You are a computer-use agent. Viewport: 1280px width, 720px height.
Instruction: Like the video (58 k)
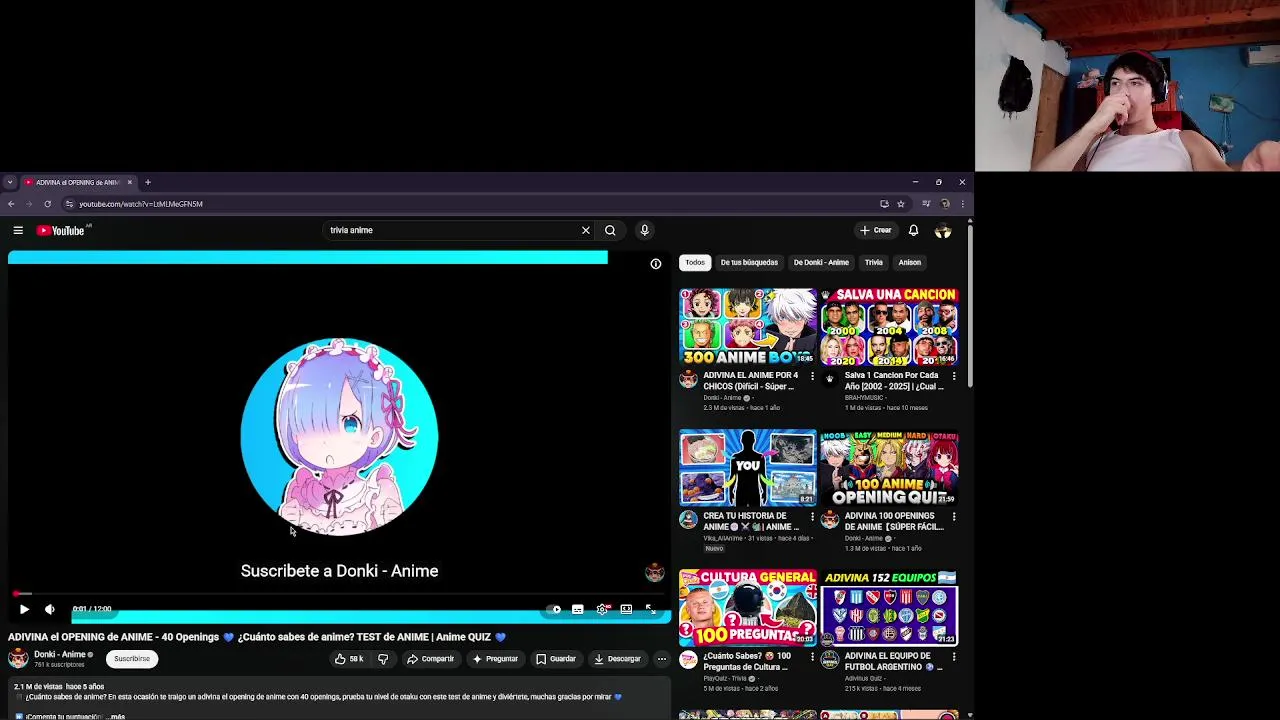349,659
